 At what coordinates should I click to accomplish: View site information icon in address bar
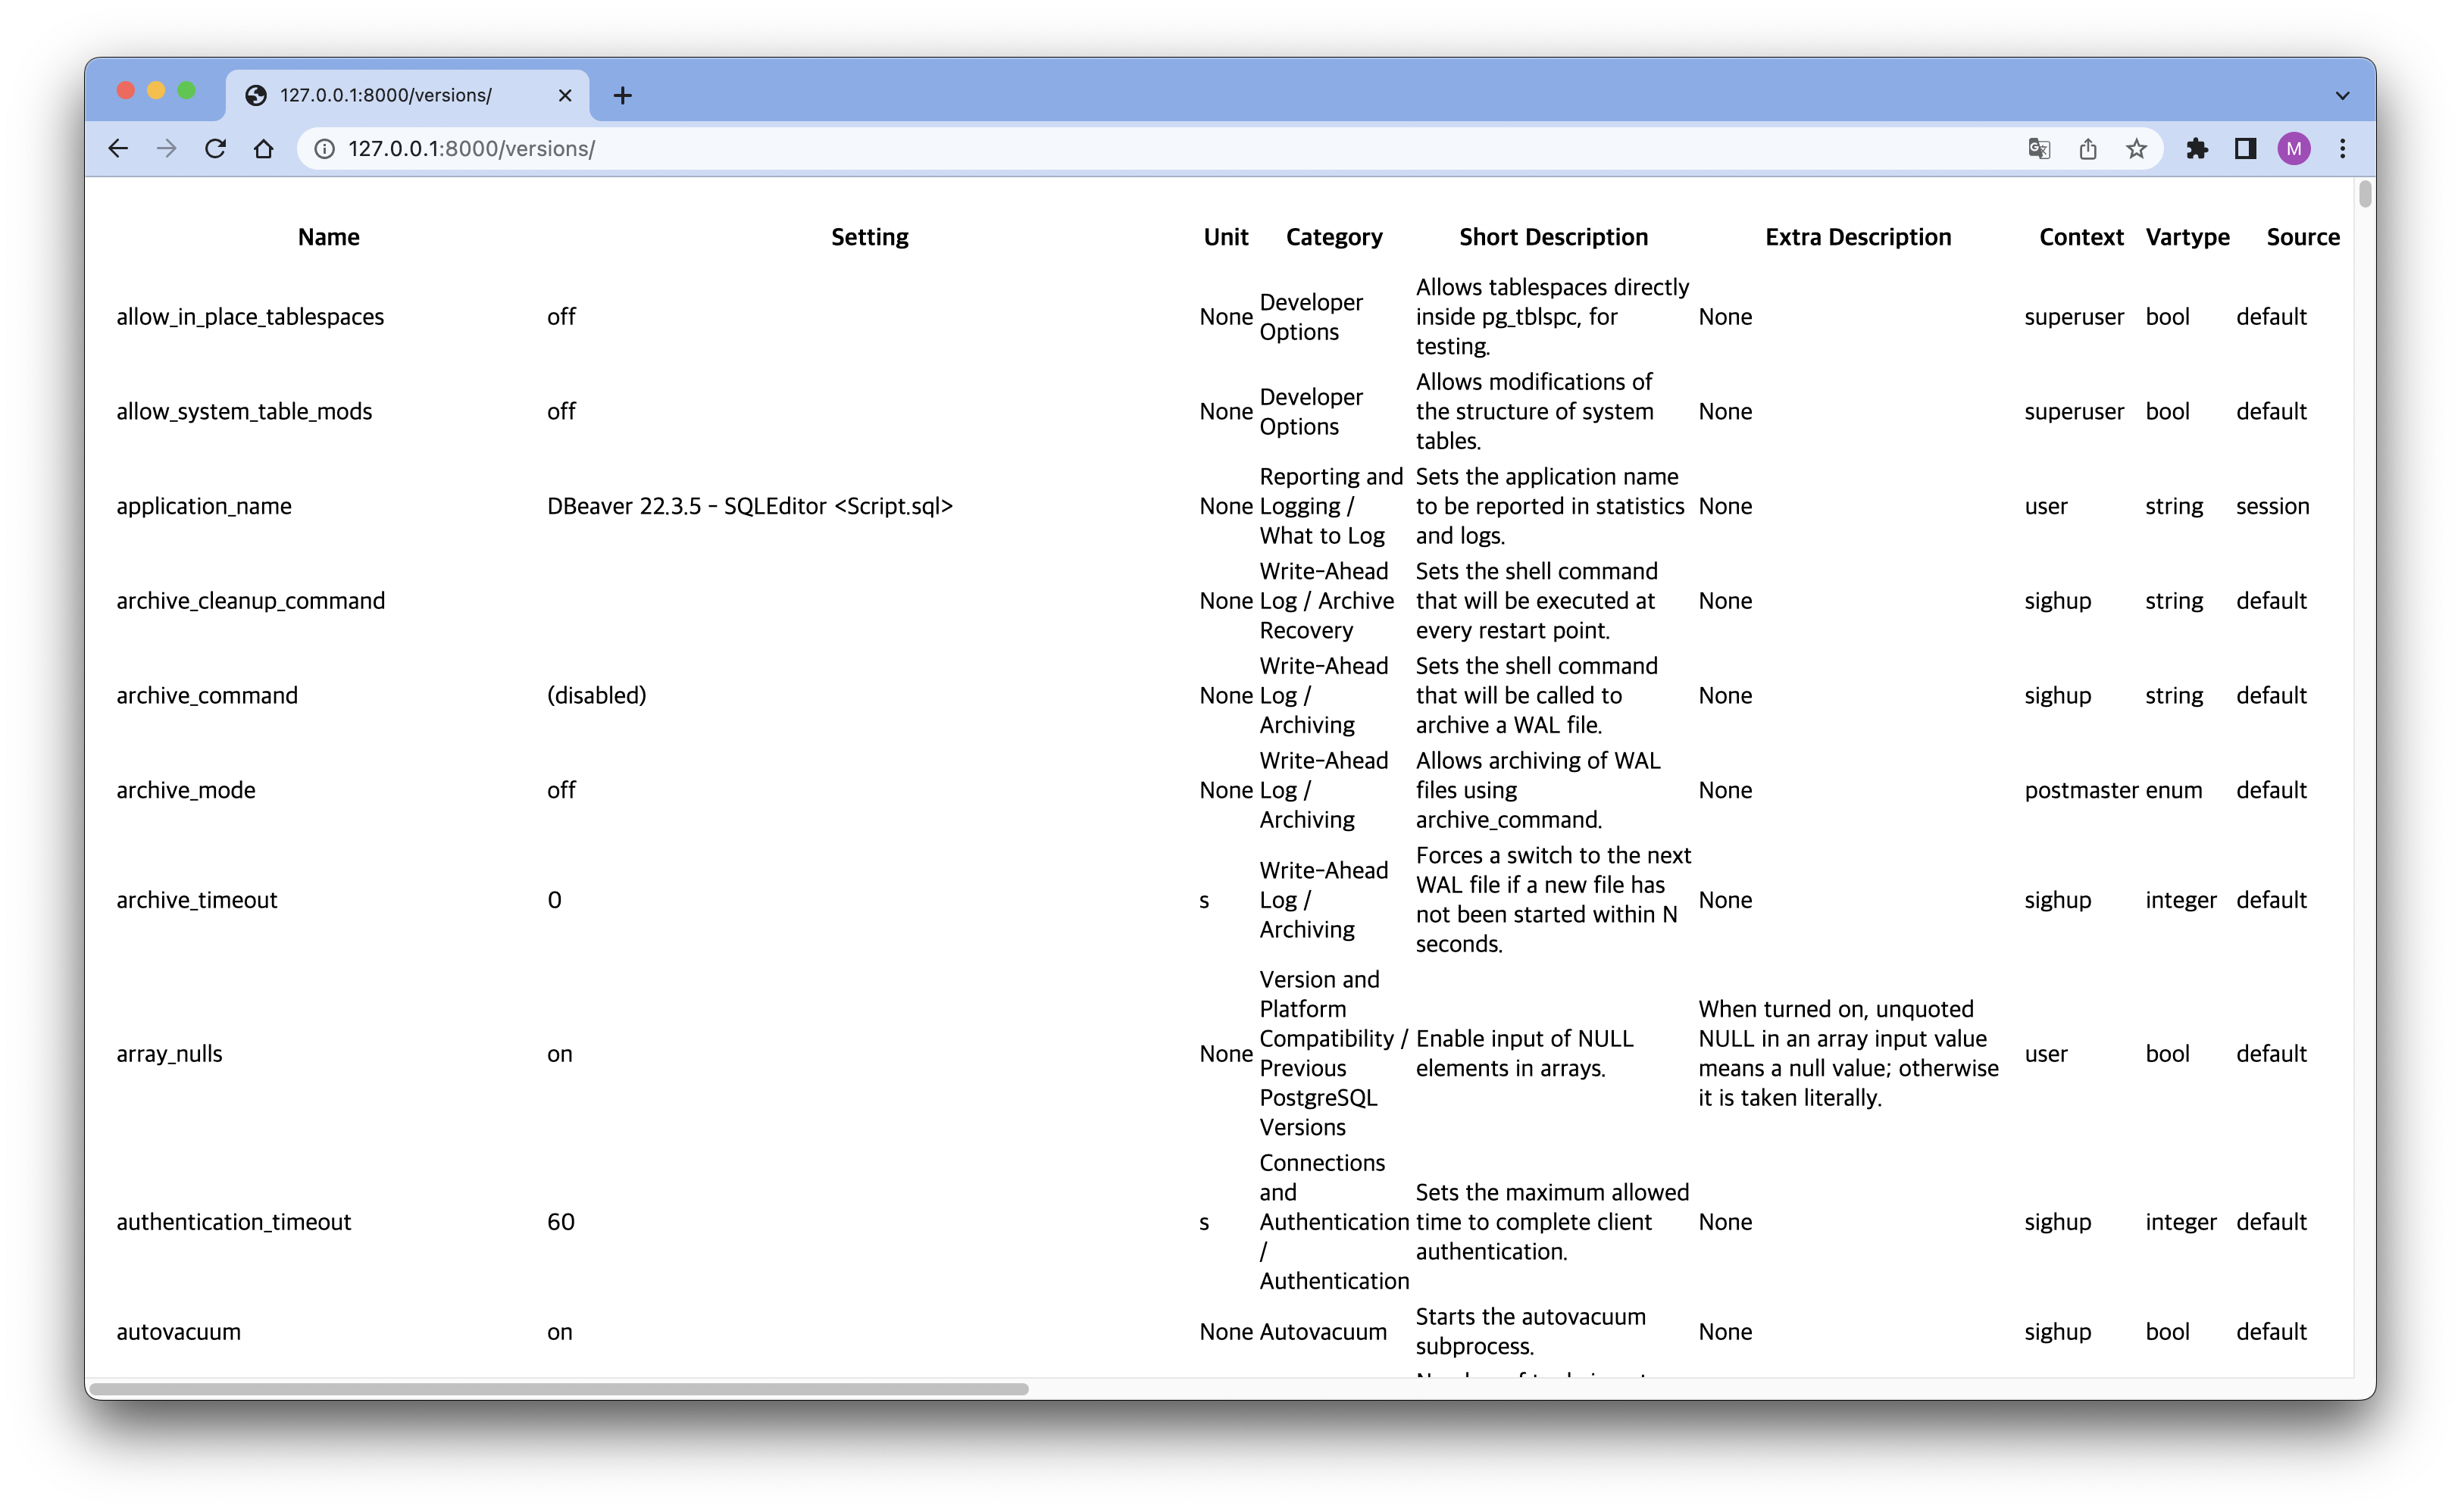[x=324, y=149]
